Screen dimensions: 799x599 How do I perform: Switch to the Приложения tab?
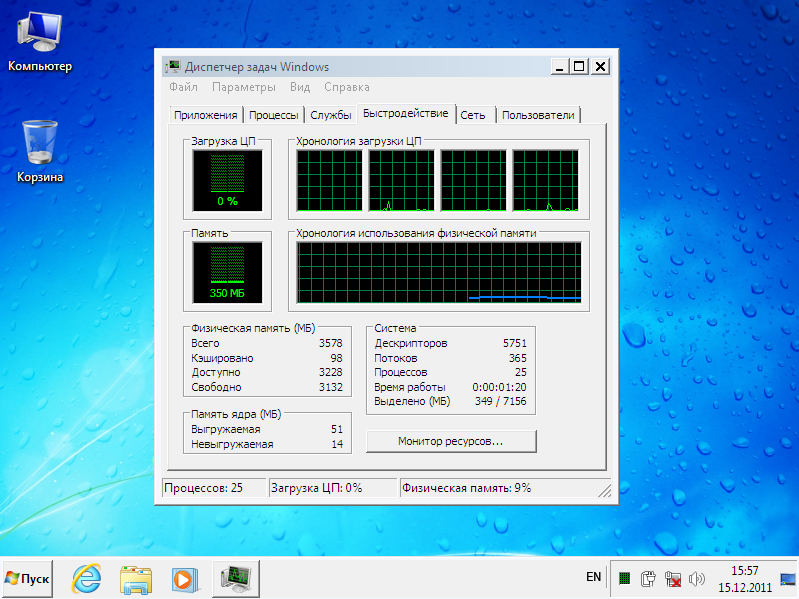[x=206, y=115]
